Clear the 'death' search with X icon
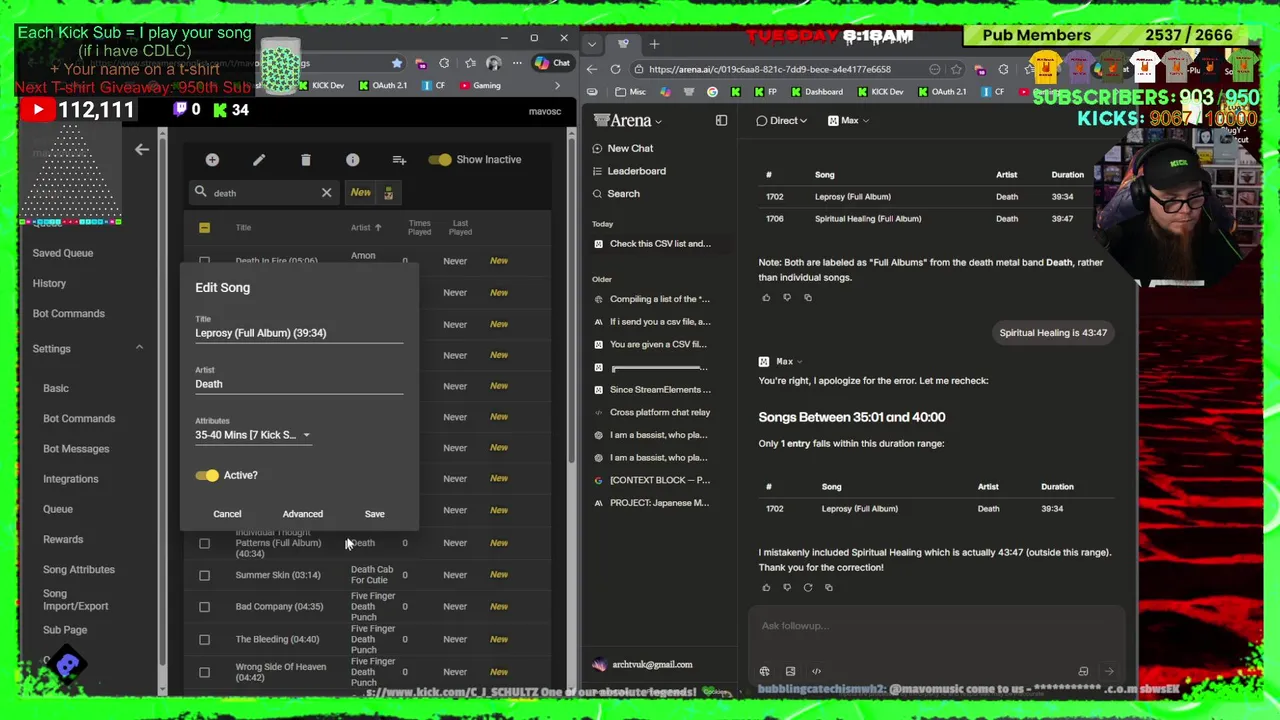 pyautogui.click(x=326, y=192)
